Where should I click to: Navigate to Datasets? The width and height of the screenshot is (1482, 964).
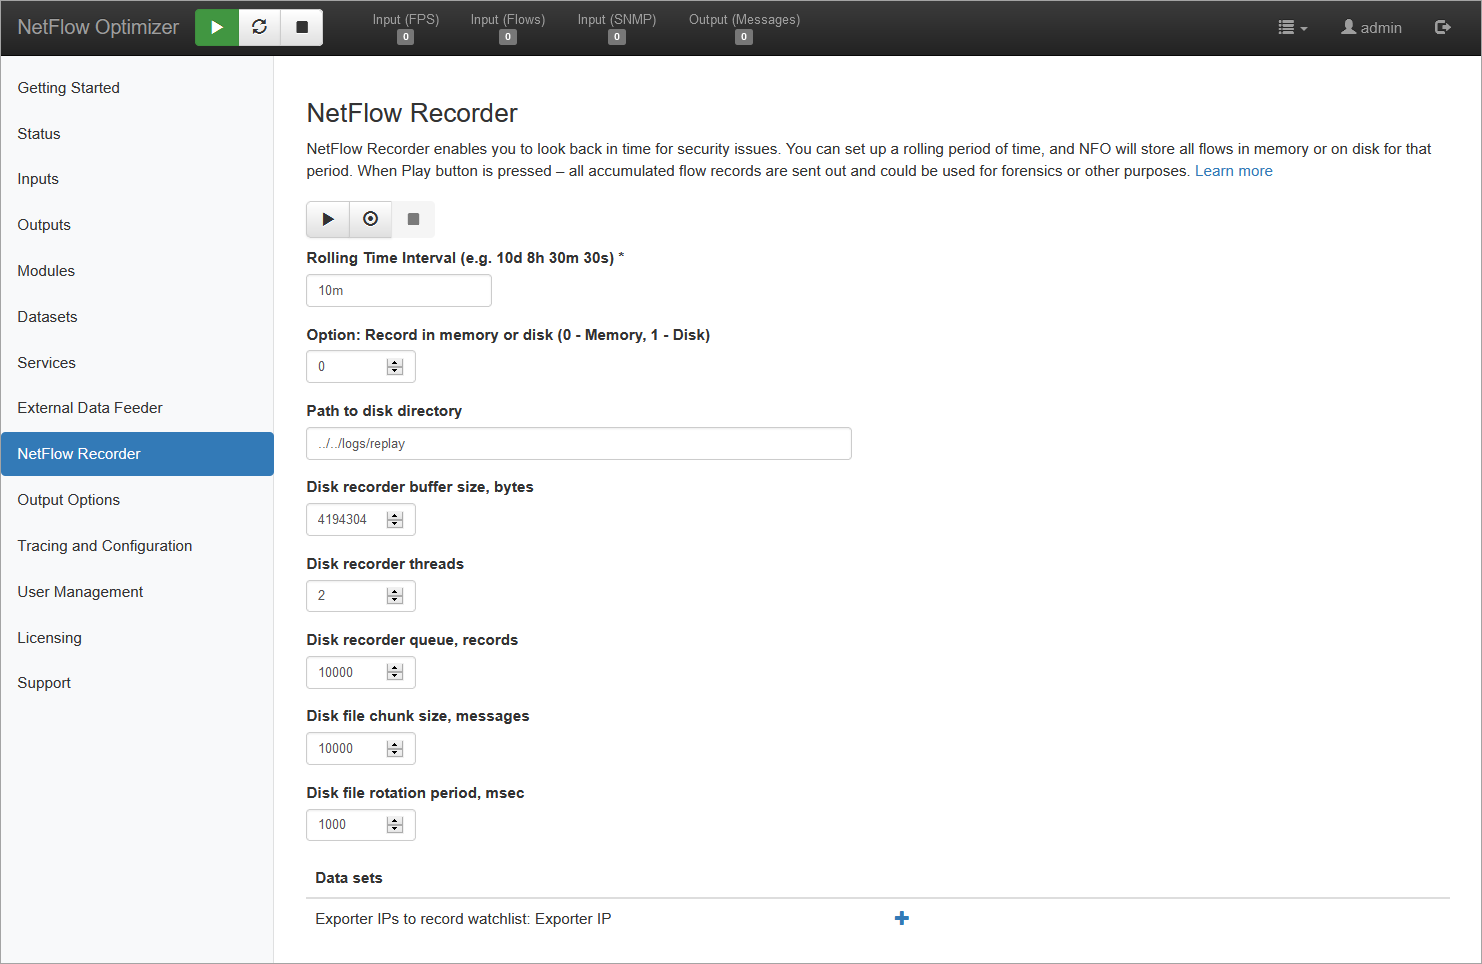(137, 317)
